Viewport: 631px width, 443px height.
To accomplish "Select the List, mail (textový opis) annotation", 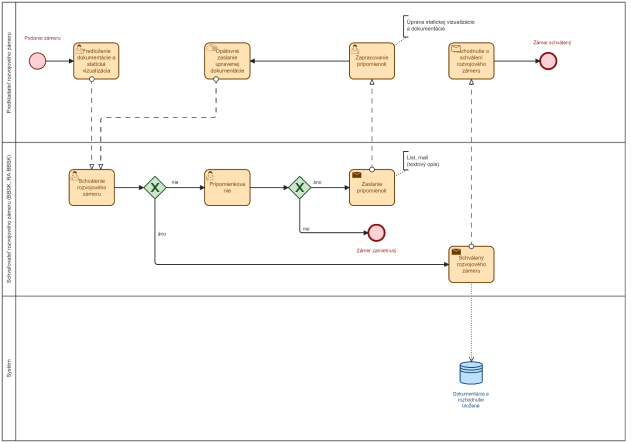I will (x=421, y=161).
